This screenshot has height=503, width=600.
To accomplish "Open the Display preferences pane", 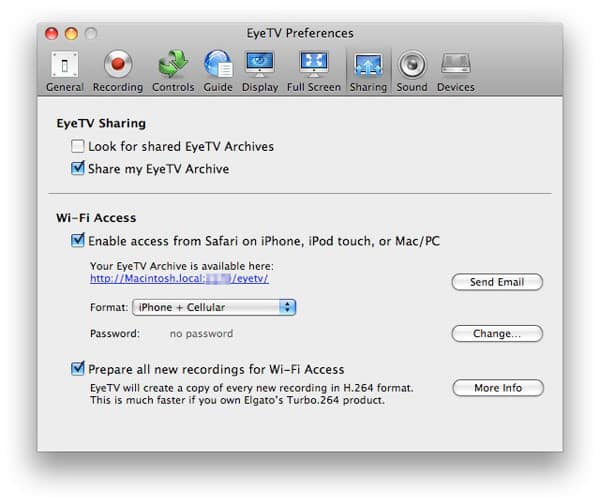I will [x=260, y=72].
